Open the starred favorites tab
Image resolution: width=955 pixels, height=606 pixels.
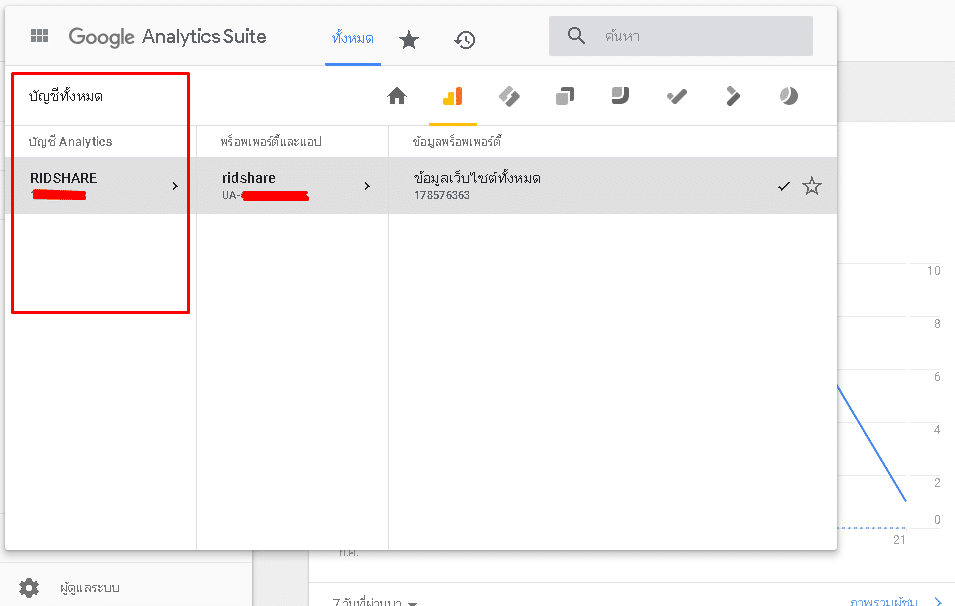pyautogui.click(x=409, y=40)
